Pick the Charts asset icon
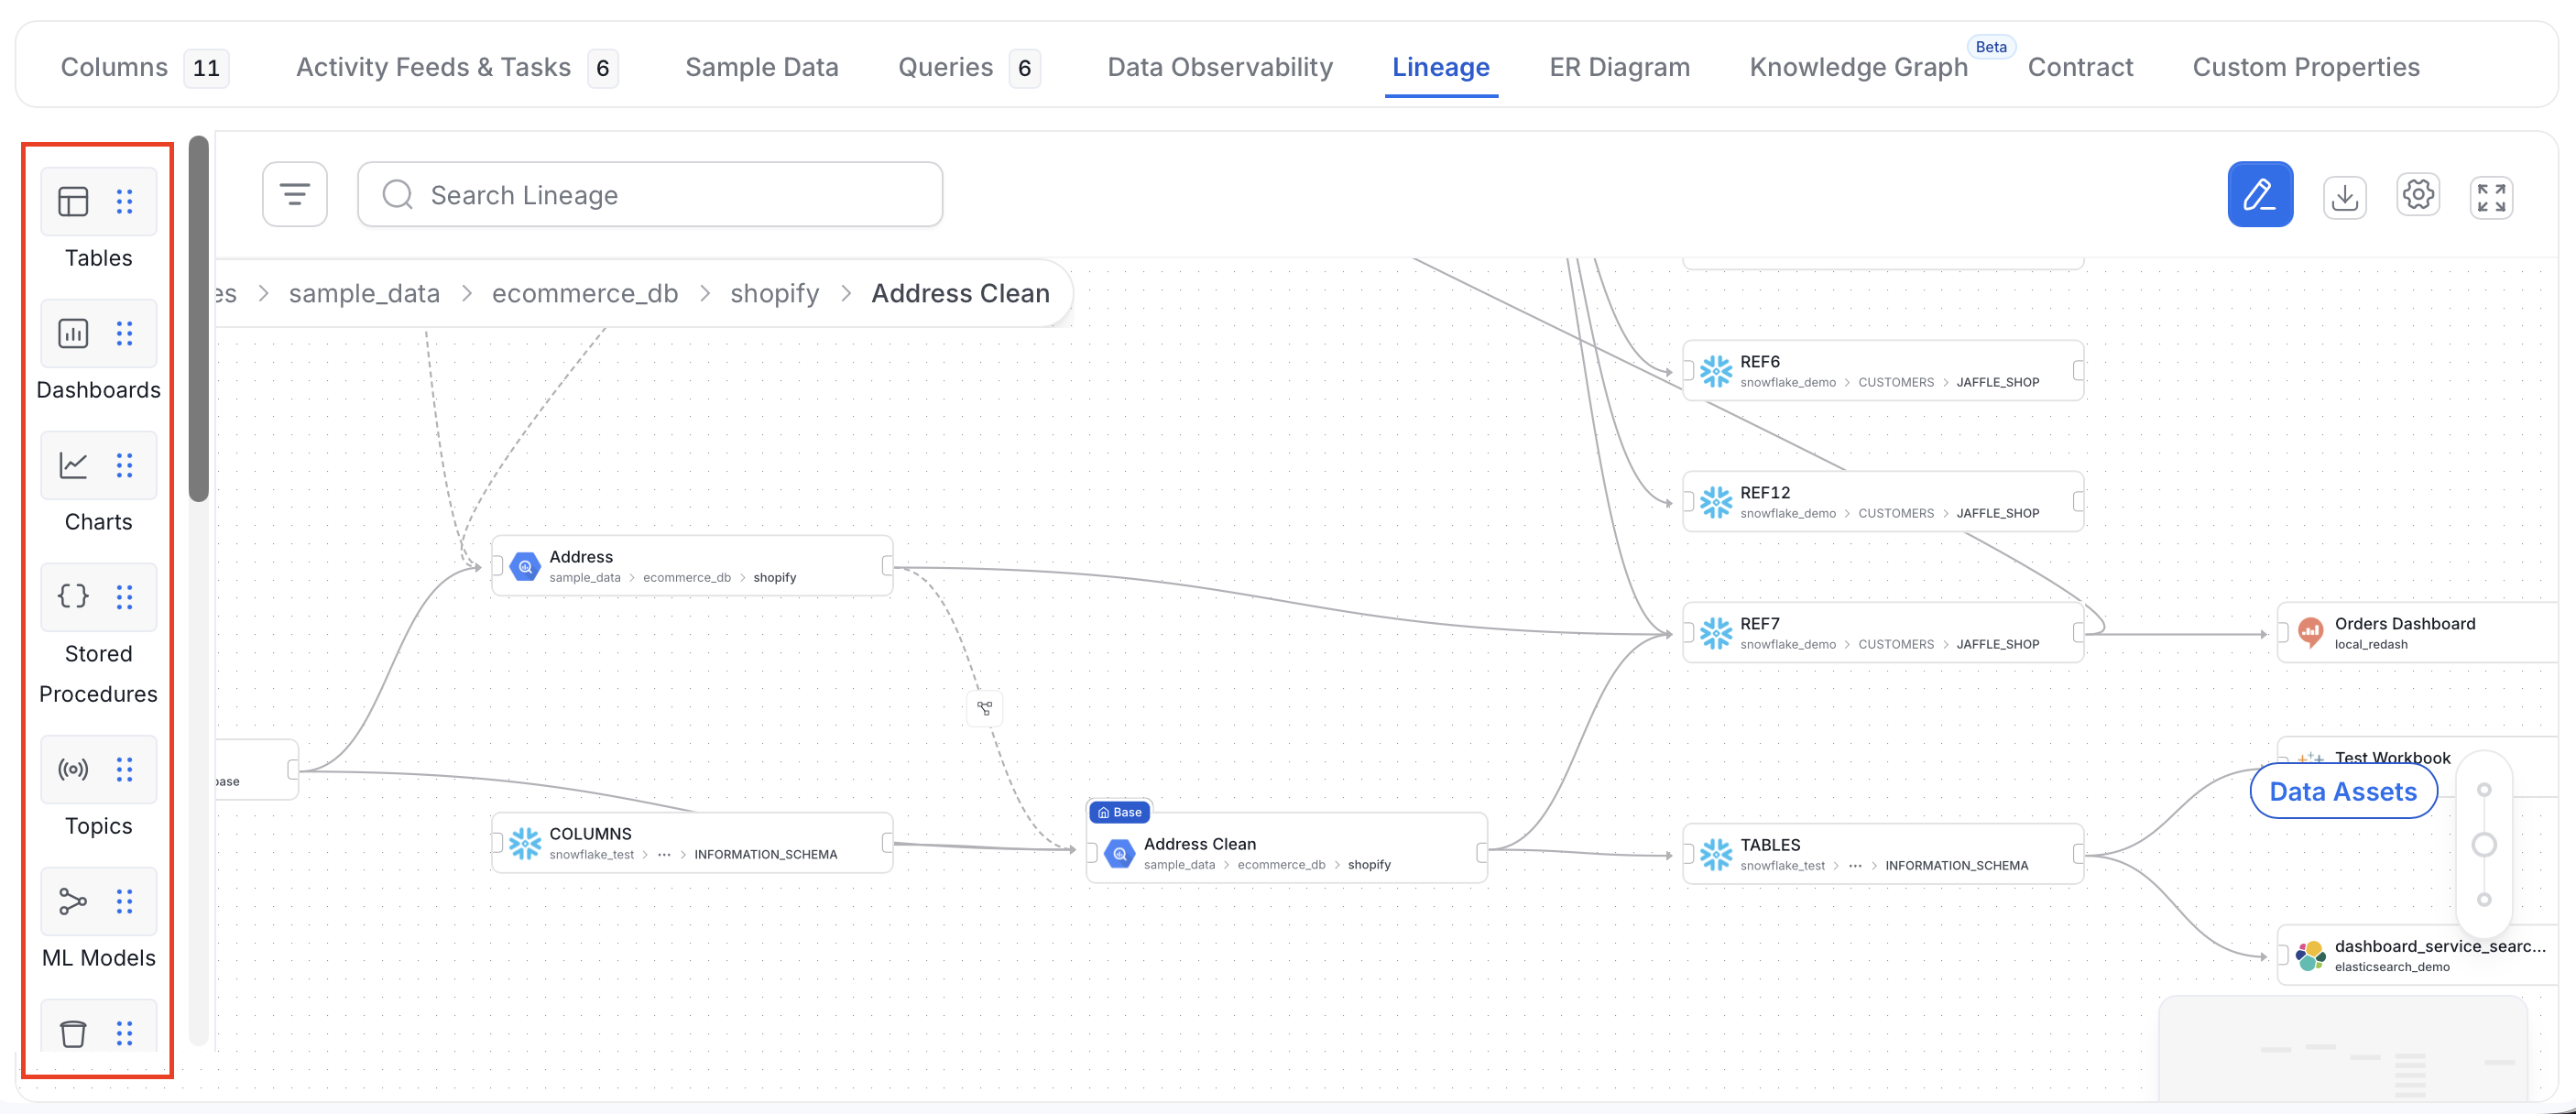Image resolution: width=2576 pixels, height=1114 pixels. click(73, 466)
